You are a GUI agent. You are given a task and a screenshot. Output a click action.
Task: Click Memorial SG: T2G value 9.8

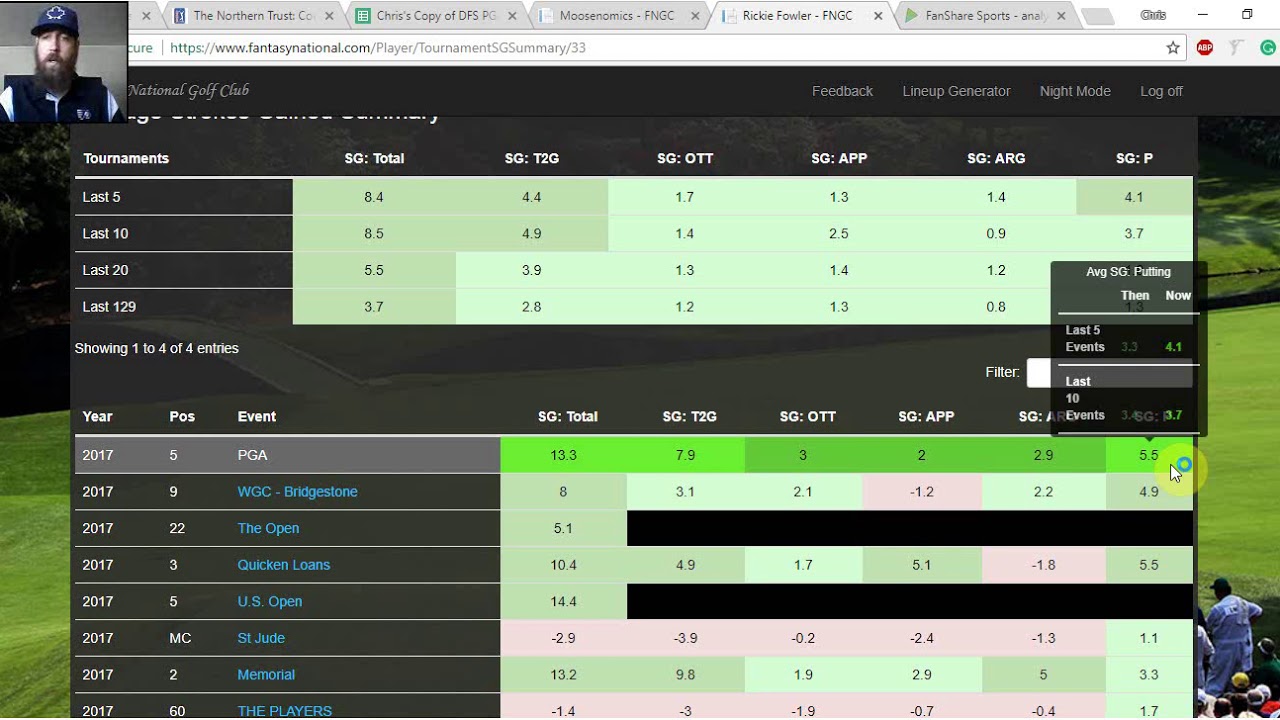(x=685, y=675)
